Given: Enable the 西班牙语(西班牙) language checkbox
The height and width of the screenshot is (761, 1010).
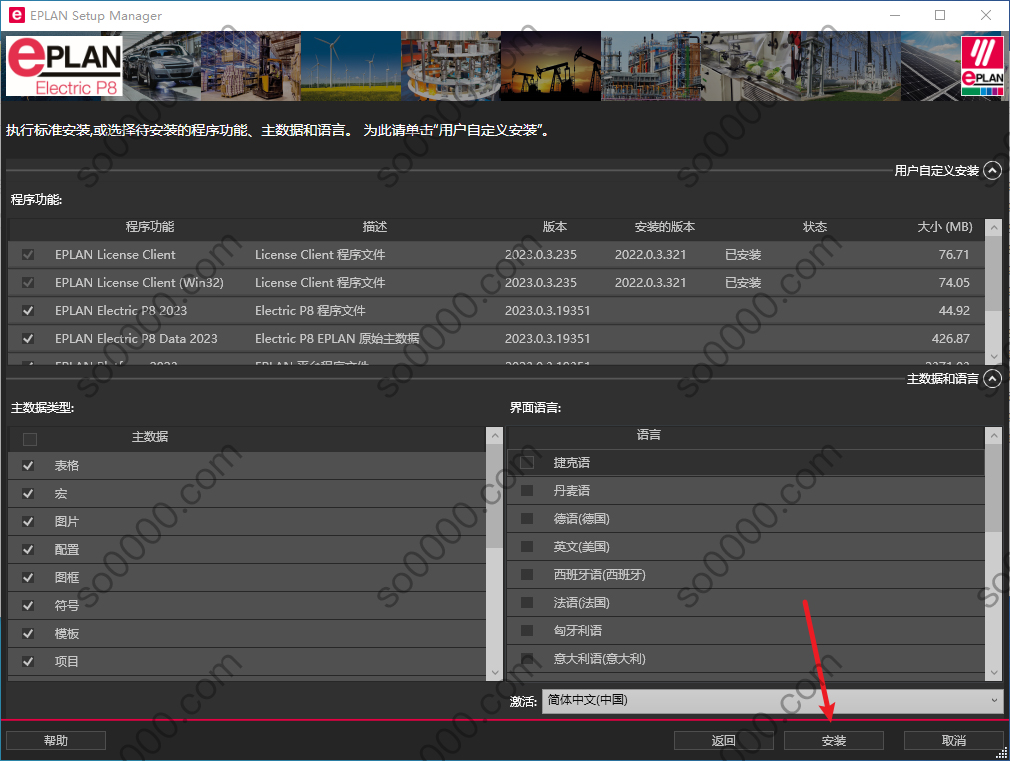Looking at the screenshot, I should point(527,575).
